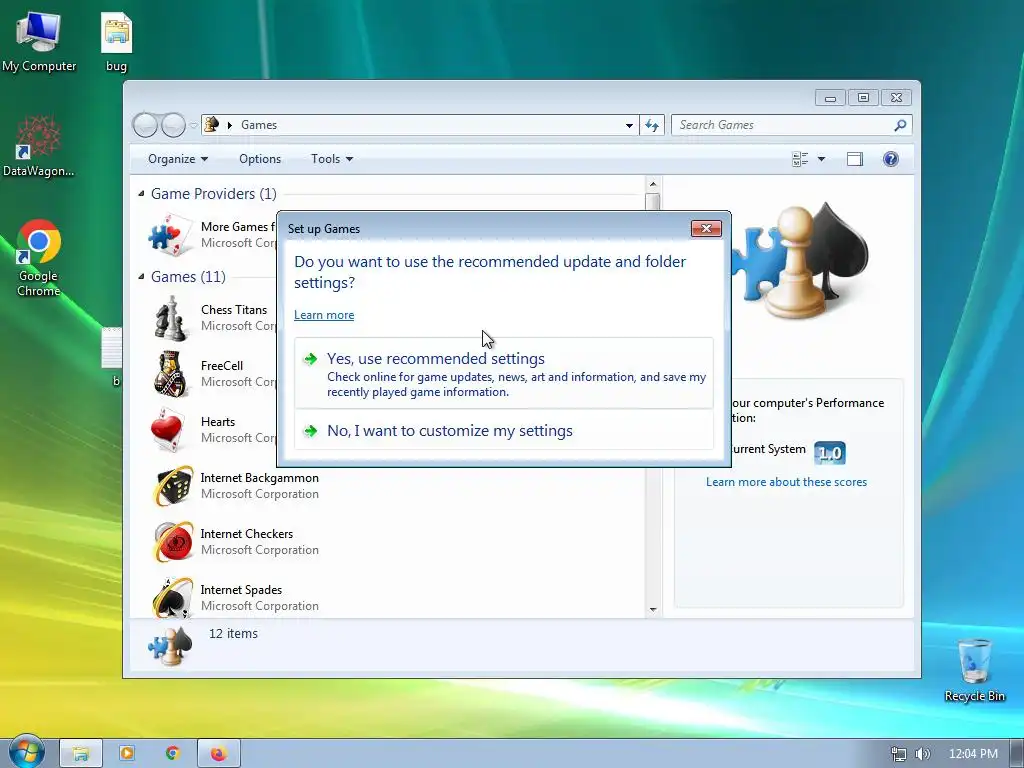The width and height of the screenshot is (1024, 768).
Task: Open Firefox from the taskbar
Action: tap(219, 754)
